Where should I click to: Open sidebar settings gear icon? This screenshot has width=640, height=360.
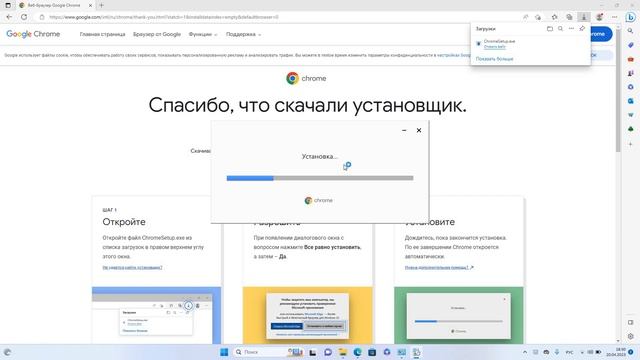point(631,336)
